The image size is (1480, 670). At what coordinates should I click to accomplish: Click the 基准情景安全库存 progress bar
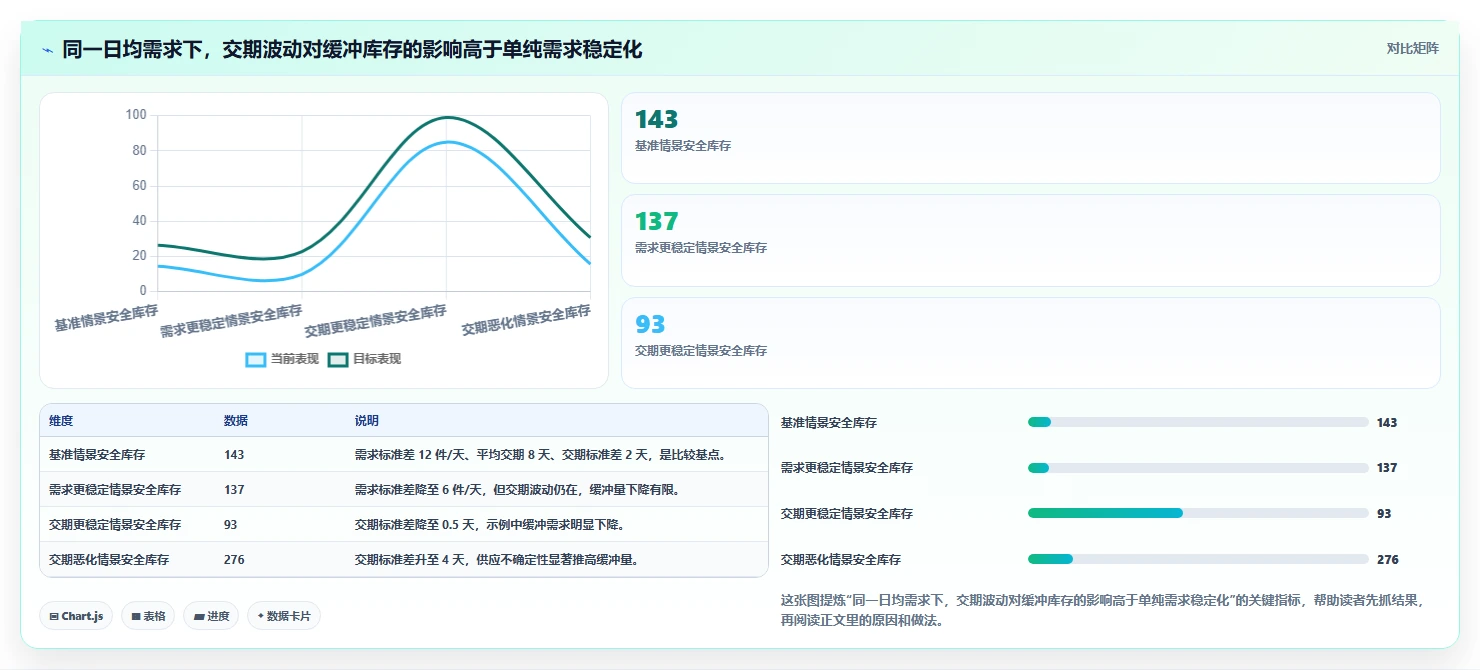(x=1198, y=422)
